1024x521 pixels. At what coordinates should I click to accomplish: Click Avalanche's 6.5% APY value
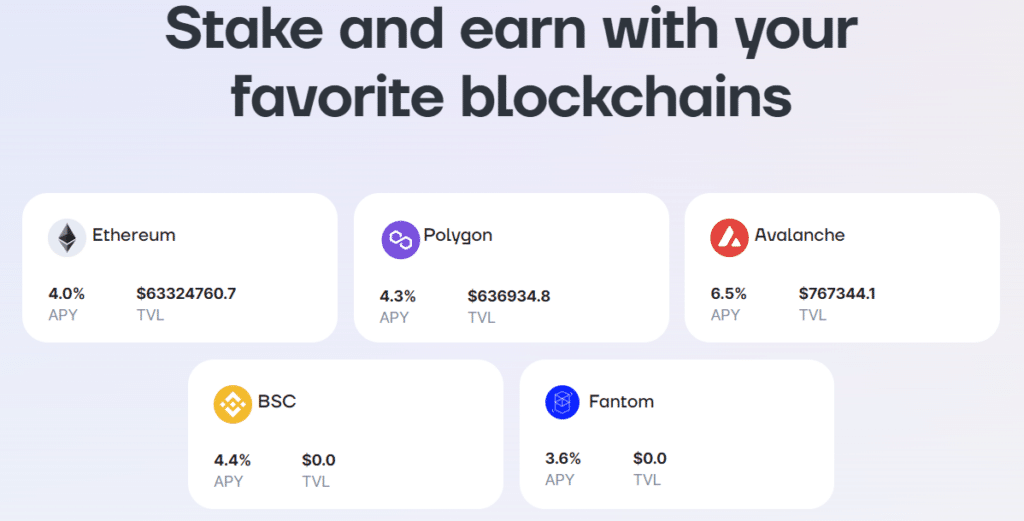[729, 294]
